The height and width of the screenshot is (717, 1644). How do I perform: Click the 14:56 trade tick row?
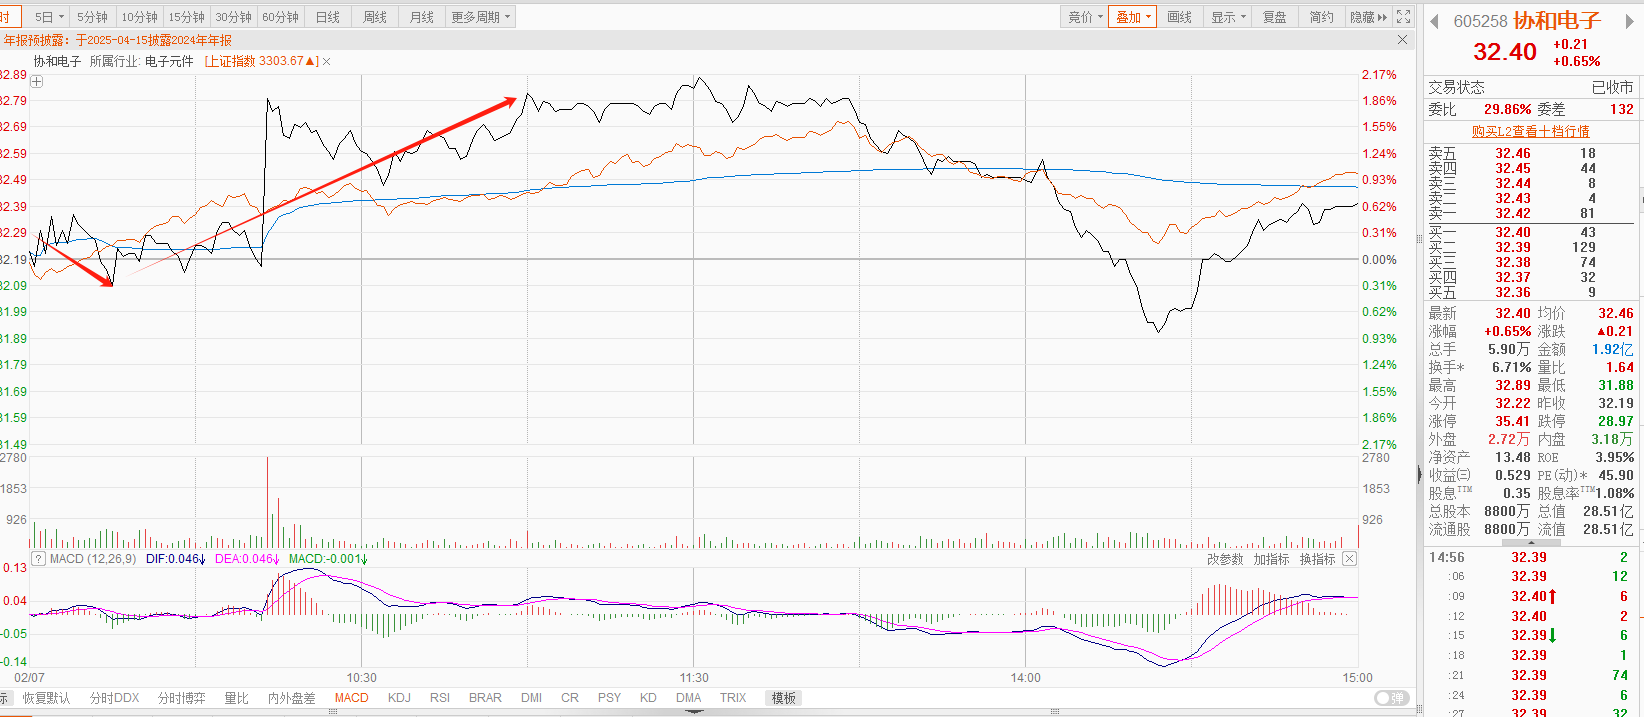(x=1531, y=557)
